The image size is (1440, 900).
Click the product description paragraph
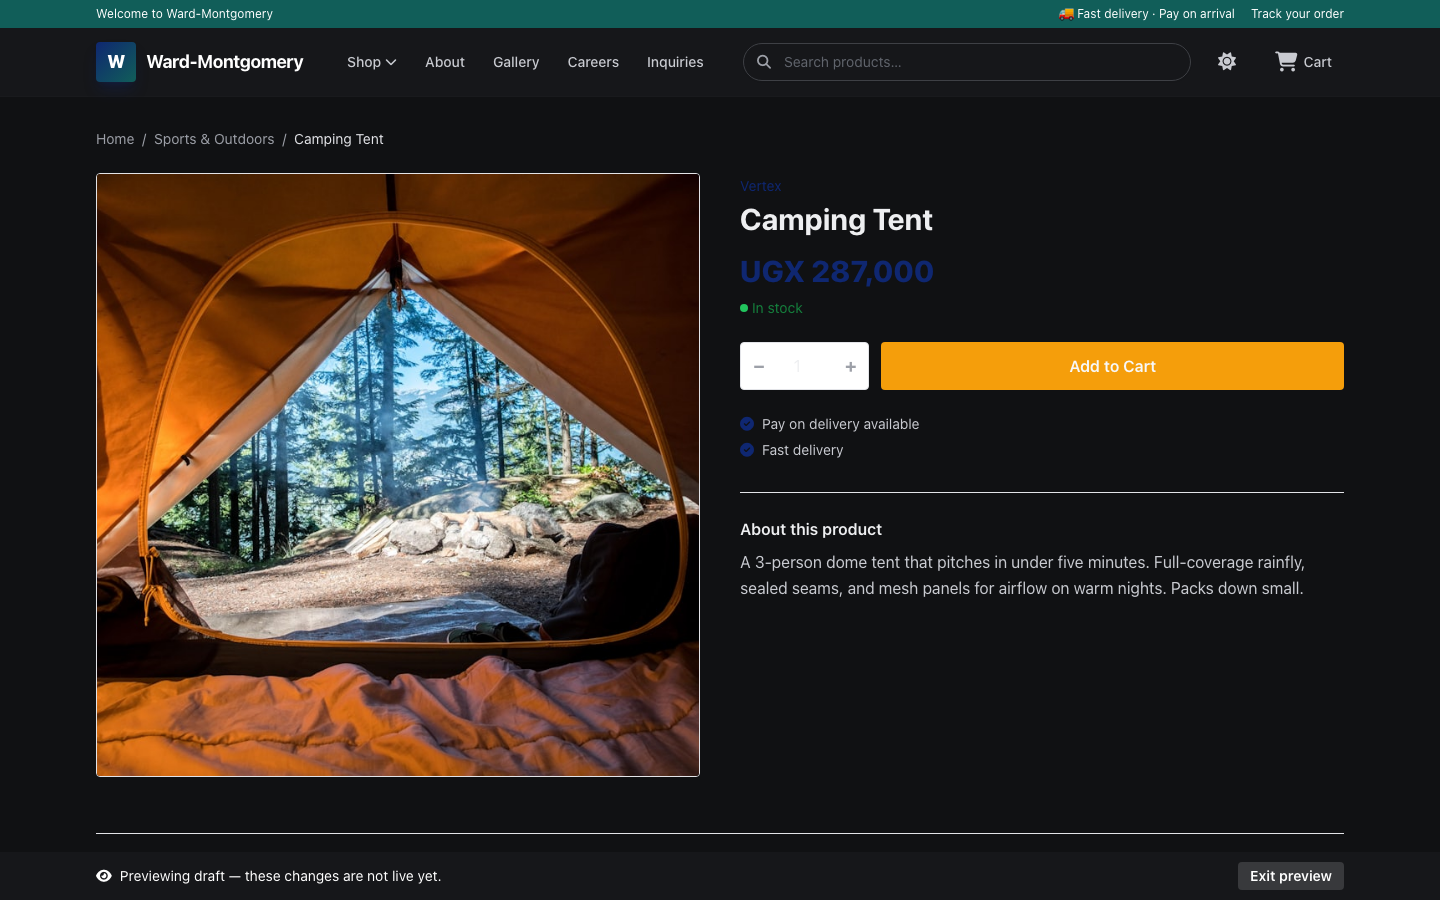[1022, 575]
